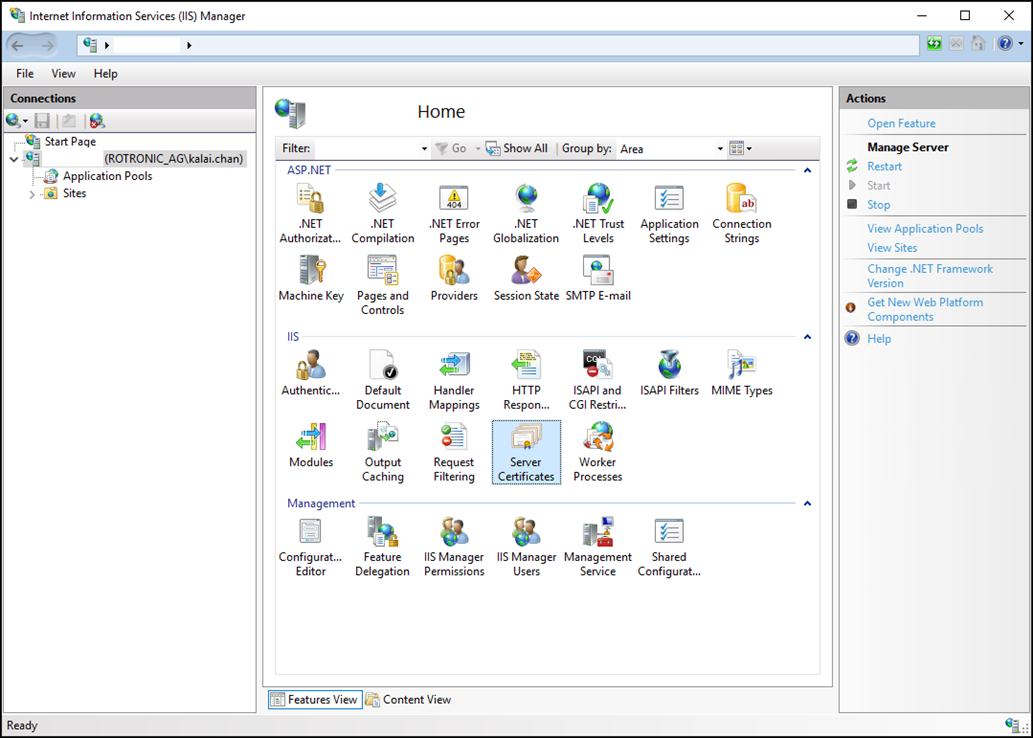The image size is (1033, 738).
Task: Open ISAPI and CGI Restrictions
Action: (x=598, y=380)
